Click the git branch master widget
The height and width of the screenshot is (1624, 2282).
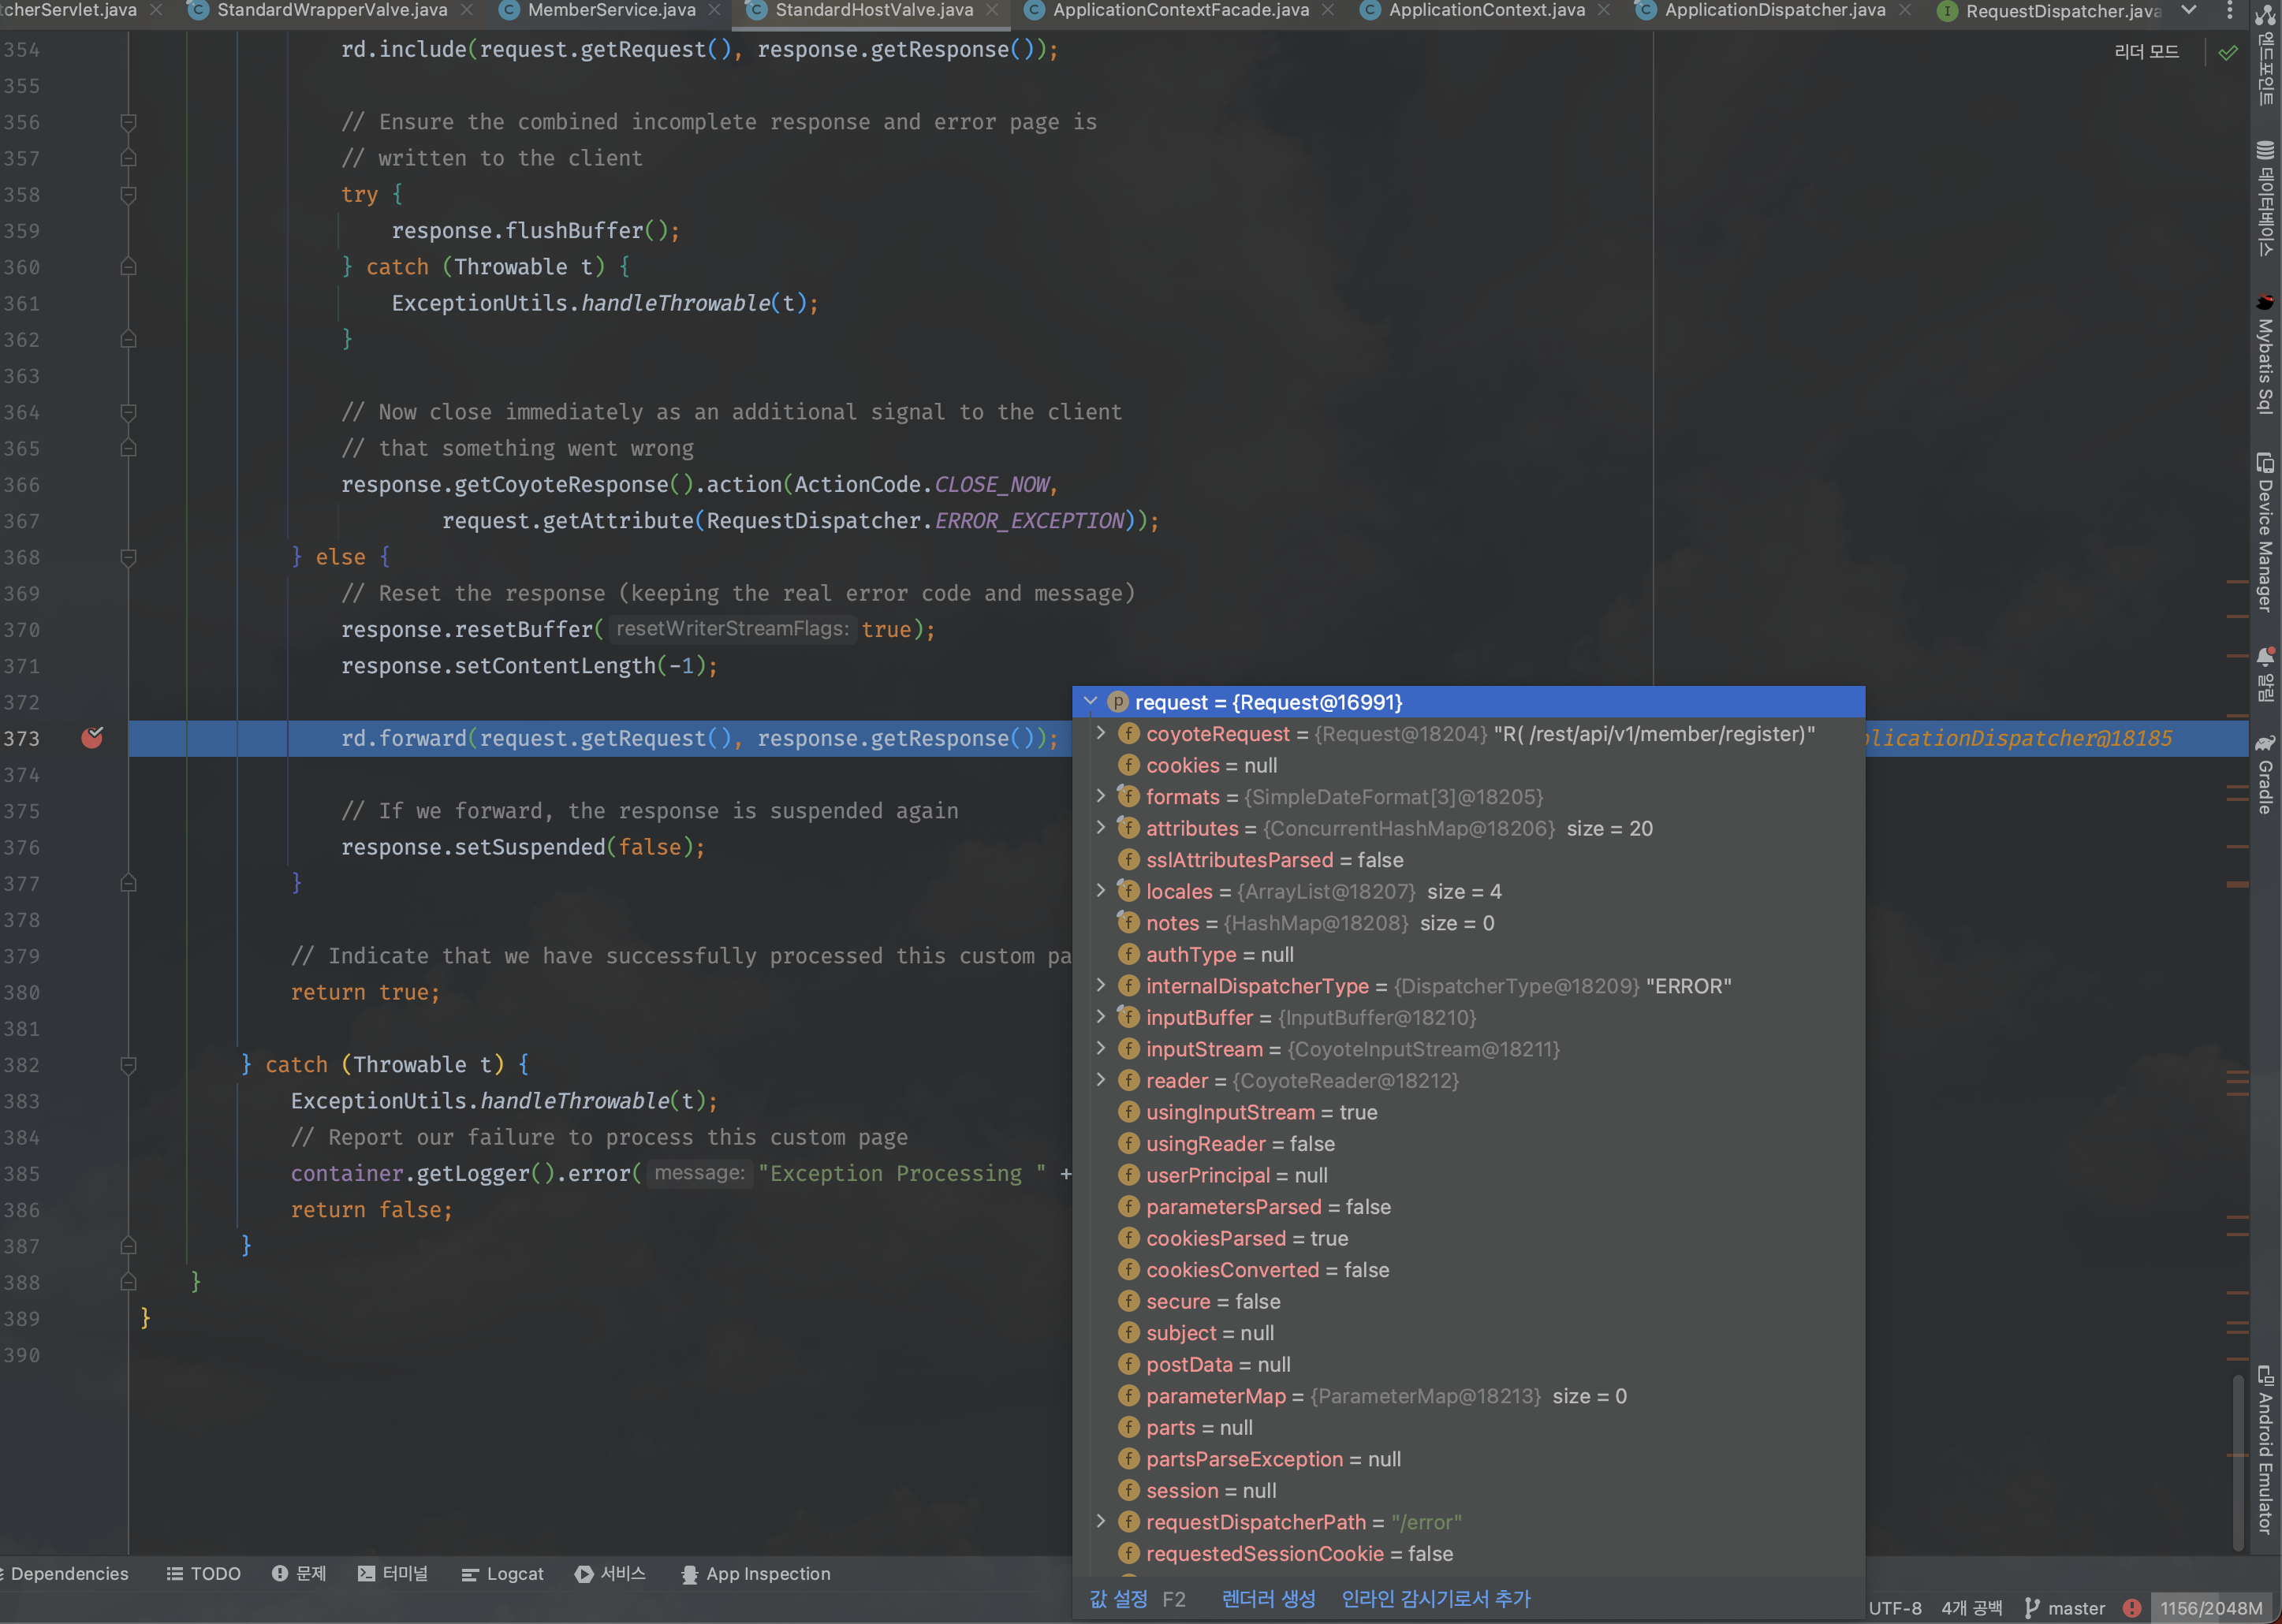(2065, 1608)
